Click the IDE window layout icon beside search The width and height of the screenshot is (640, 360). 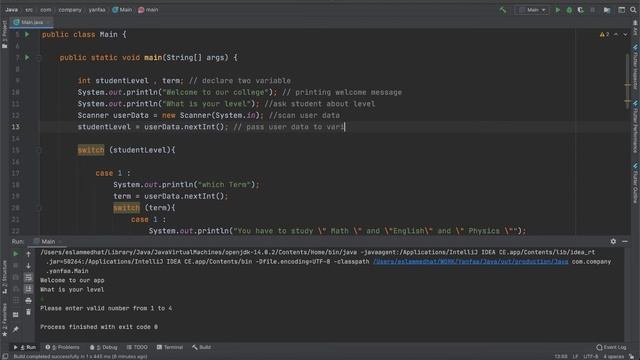pyautogui.click(x=621, y=10)
